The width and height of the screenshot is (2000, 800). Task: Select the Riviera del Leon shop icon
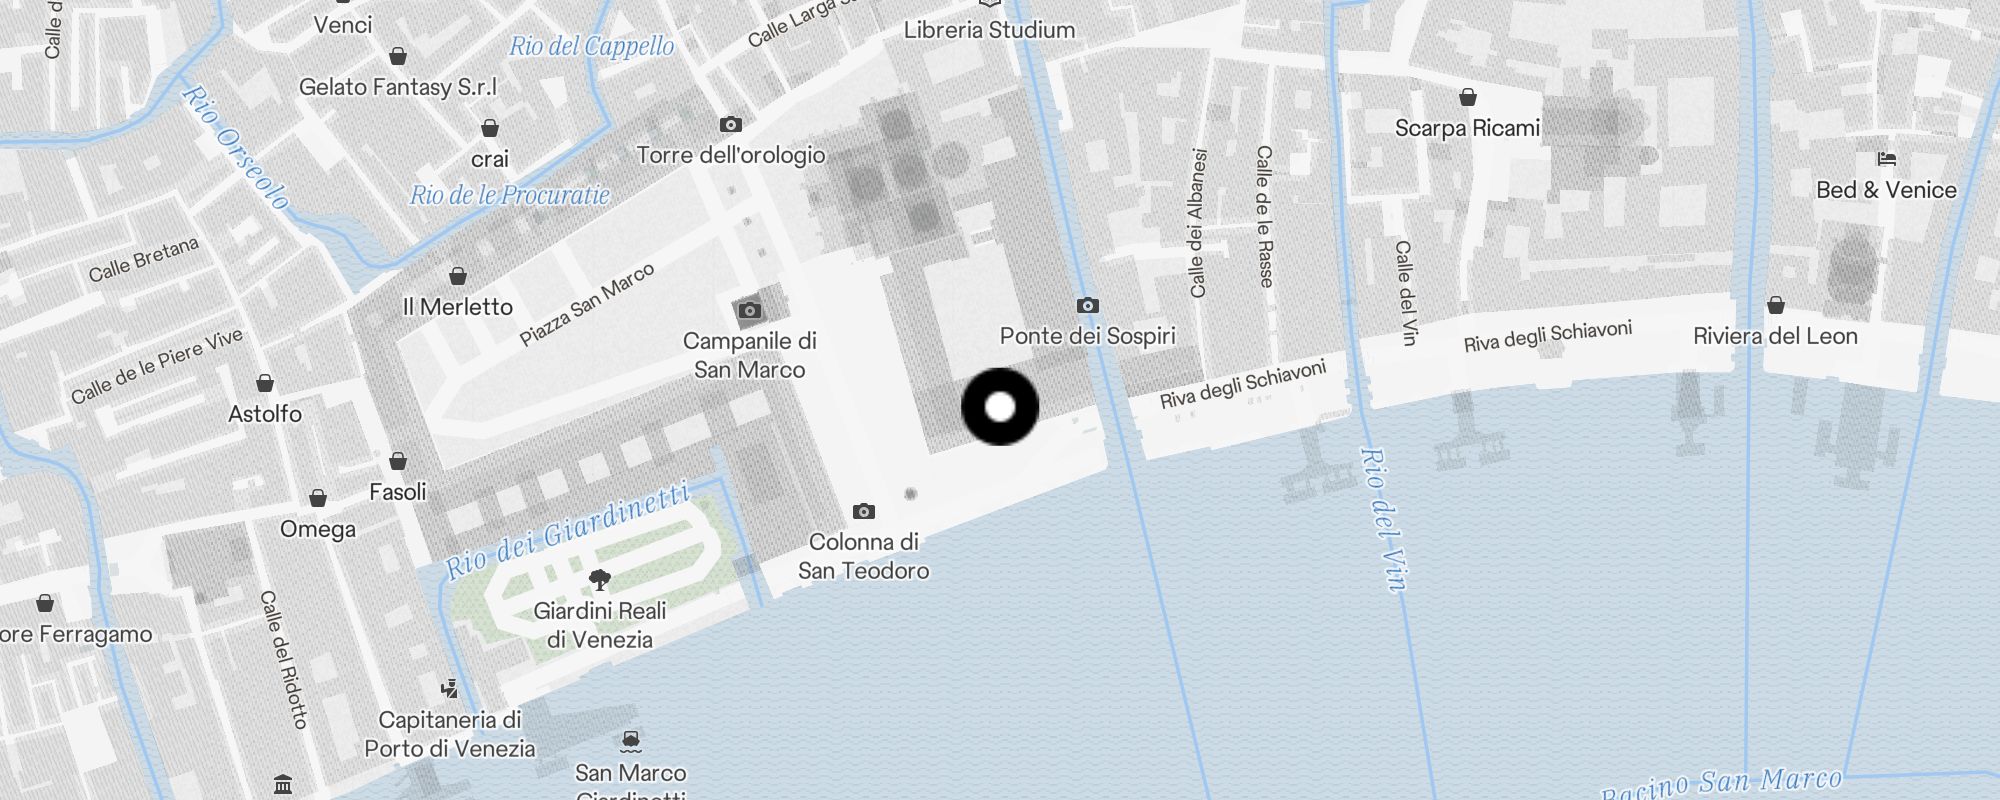pyautogui.click(x=1776, y=304)
